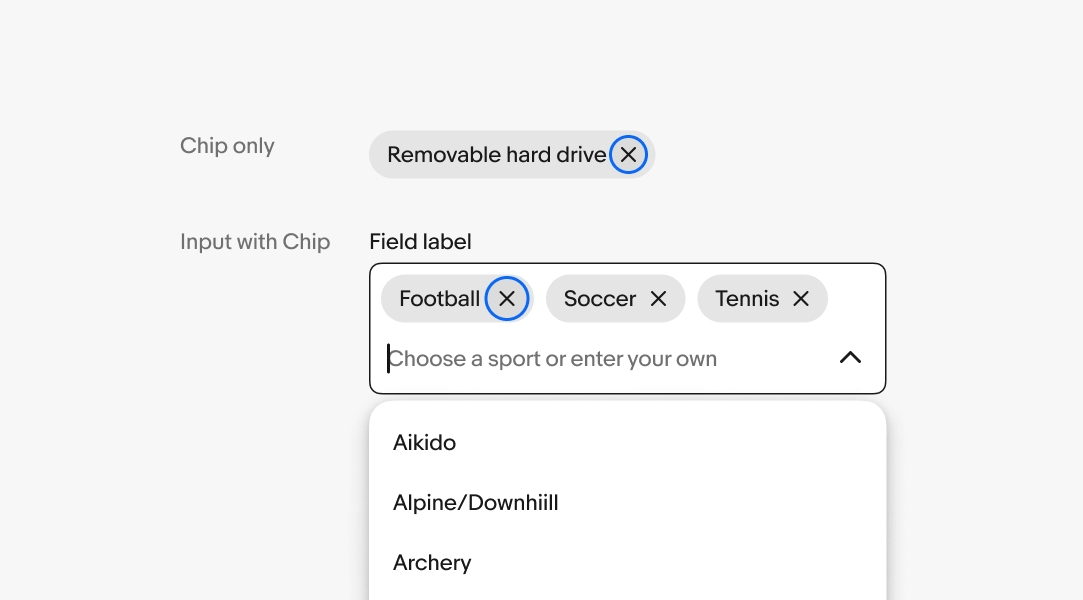Choose Alpine/Downhiill in the dropdown list
The image size is (1083, 600).
tap(475, 503)
